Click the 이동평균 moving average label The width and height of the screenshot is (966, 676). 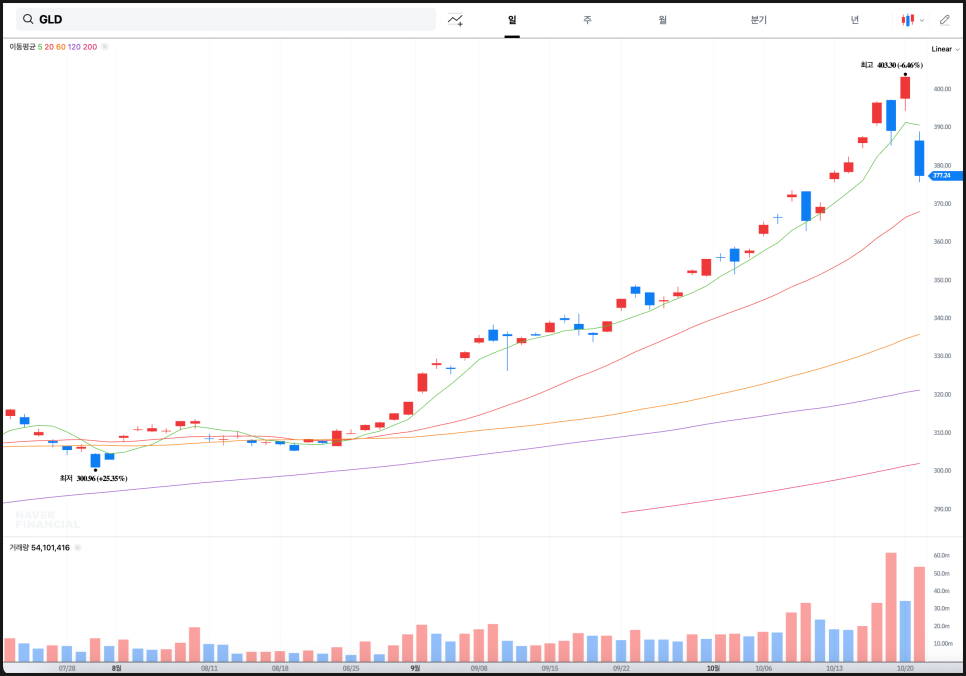(22, 47)
